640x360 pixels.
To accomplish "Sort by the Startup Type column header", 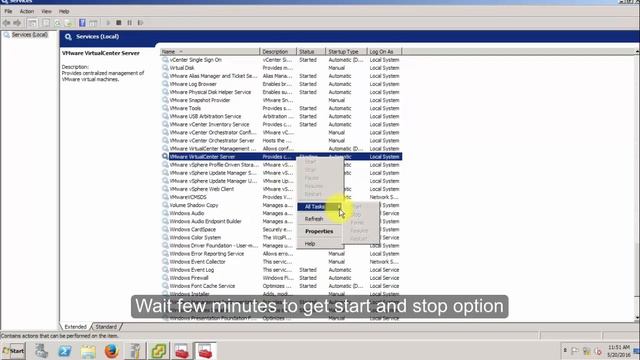I will pyautogui.click(x=346, y=52).
